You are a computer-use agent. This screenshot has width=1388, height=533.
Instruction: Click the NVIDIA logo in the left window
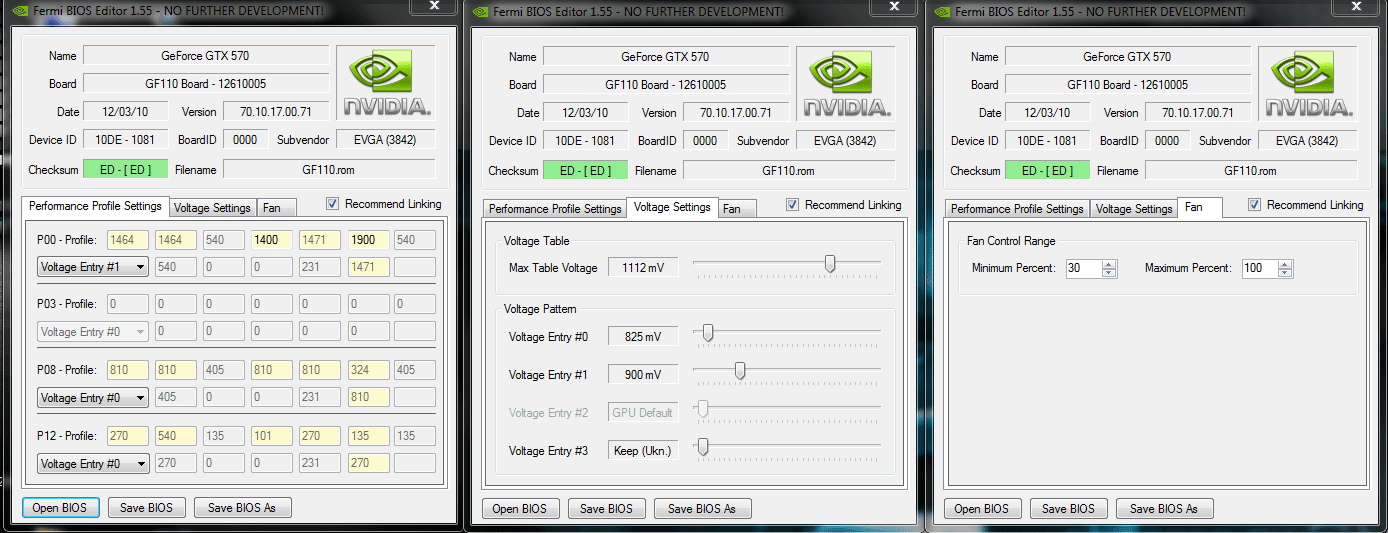(385, 83)
